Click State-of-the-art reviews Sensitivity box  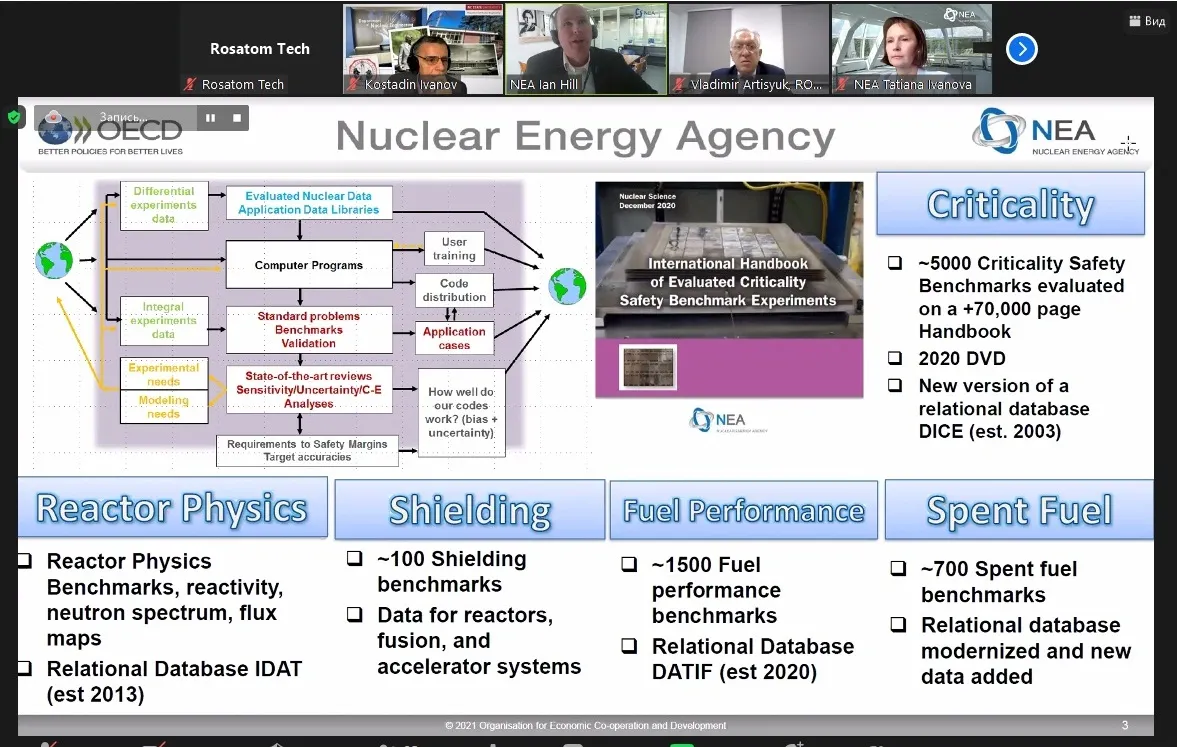pyautogui.click(x=309, y=390)
